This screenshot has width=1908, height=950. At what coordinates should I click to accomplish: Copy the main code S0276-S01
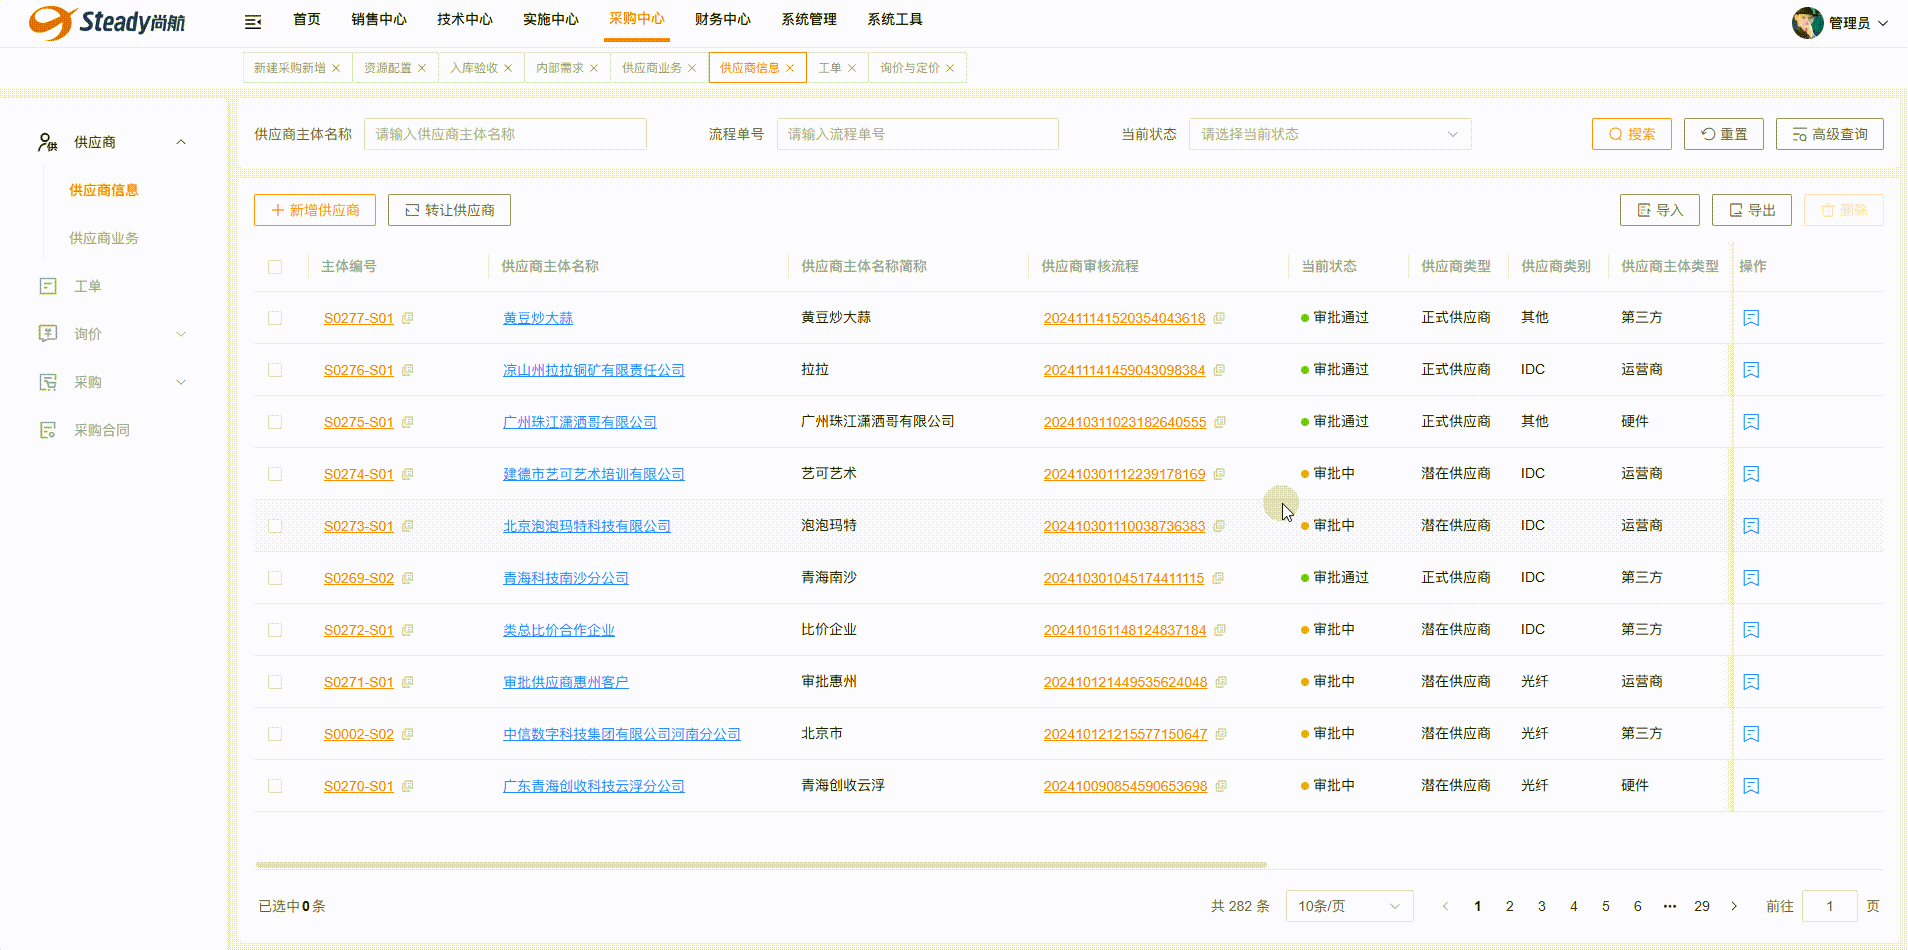click(x=407, y=370)
